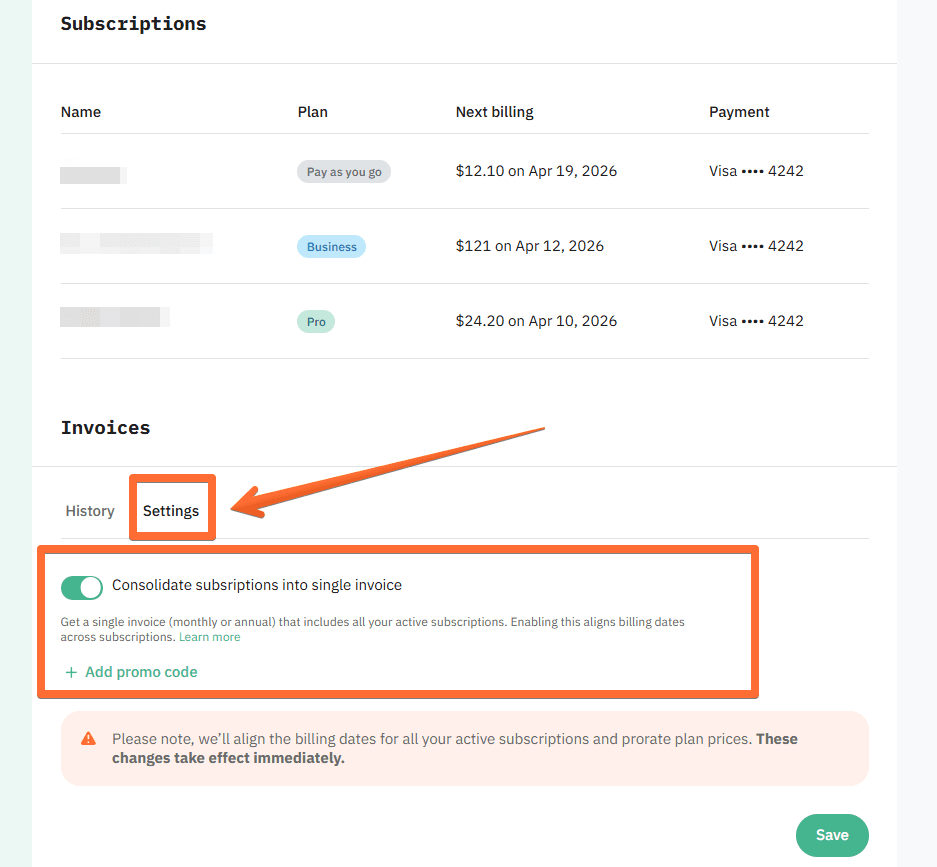Select the $121 on Apr 12, 2026 billing entry
This screenshot has height=867, width=937.
point(530,246)
